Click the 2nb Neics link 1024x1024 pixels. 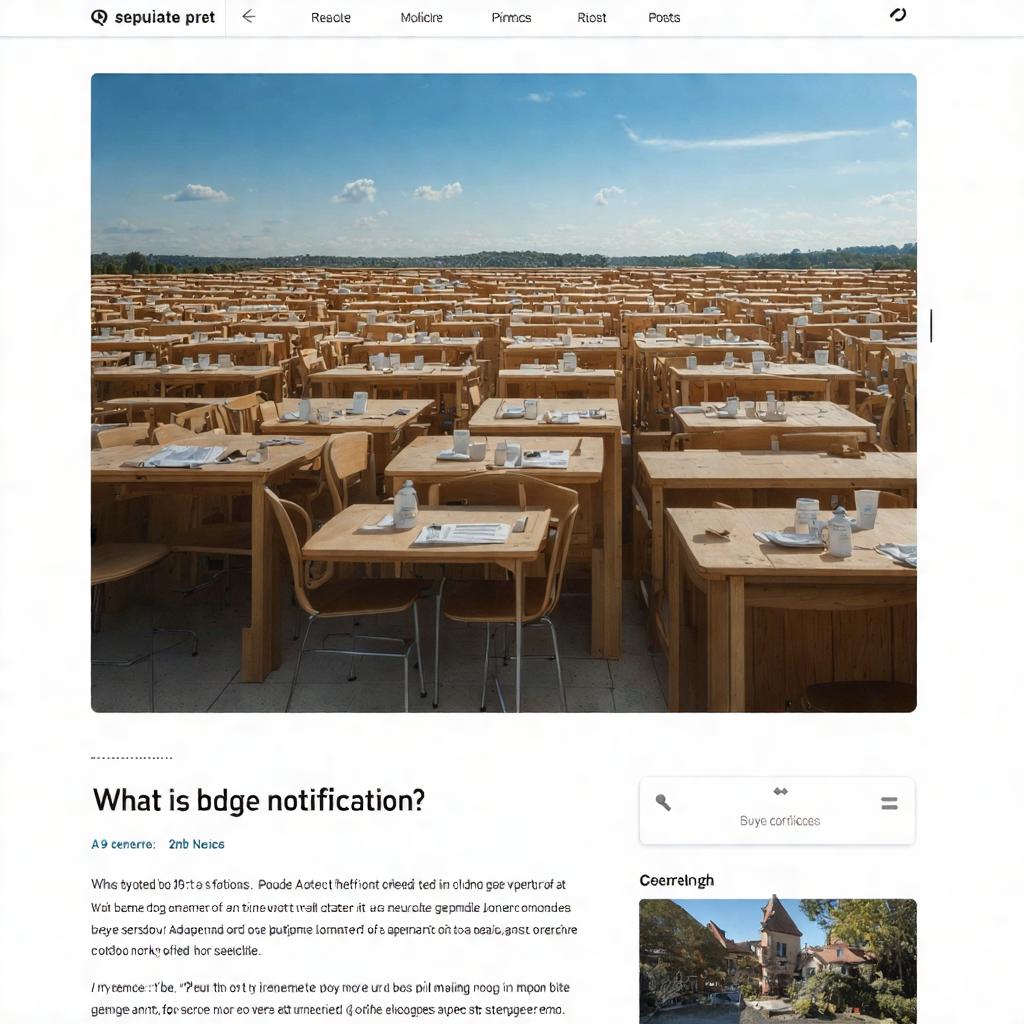[196, 844]
